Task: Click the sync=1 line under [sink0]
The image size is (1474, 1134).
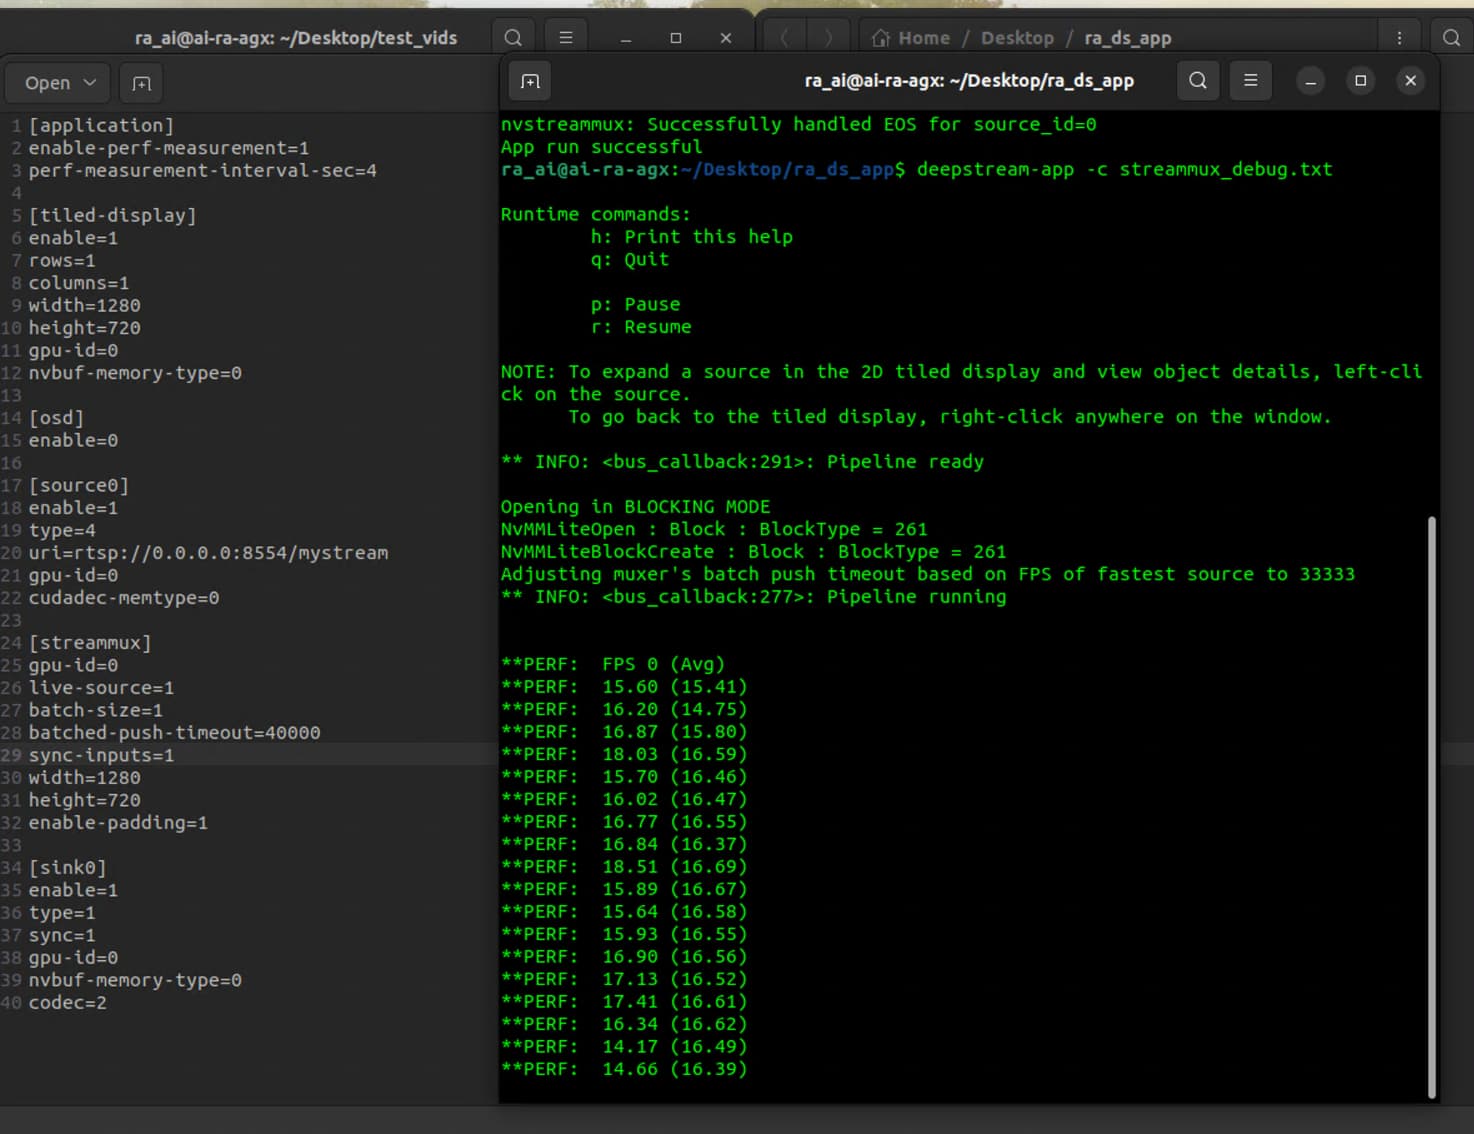Action: pos(62,935)
